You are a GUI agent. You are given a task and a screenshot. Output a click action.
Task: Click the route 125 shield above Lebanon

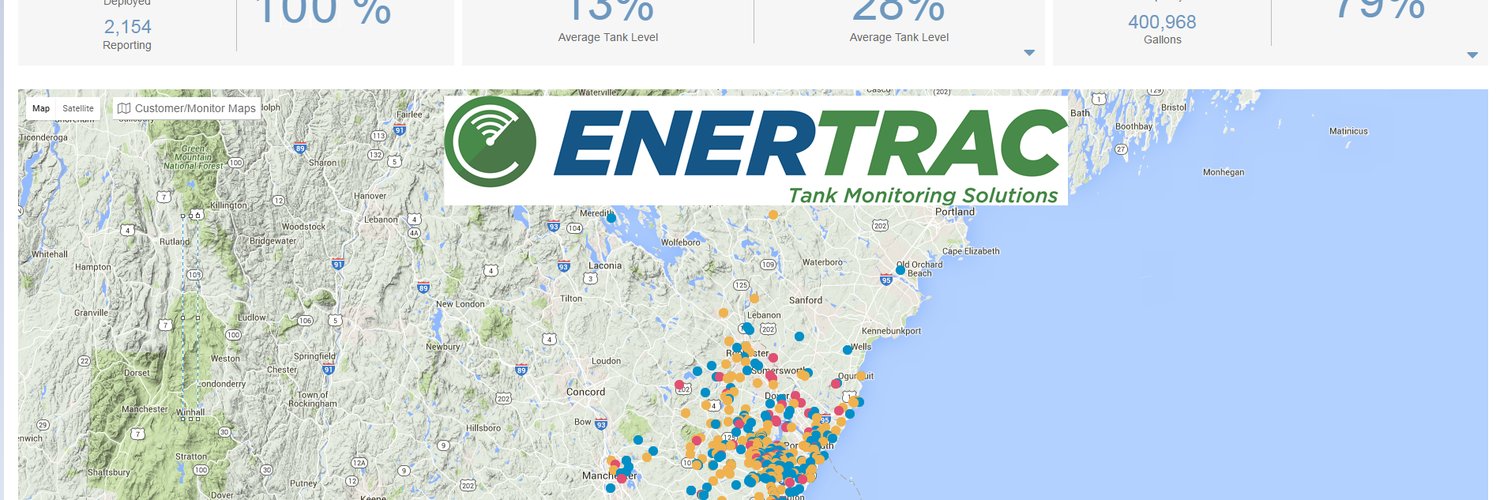pos(741,286)
